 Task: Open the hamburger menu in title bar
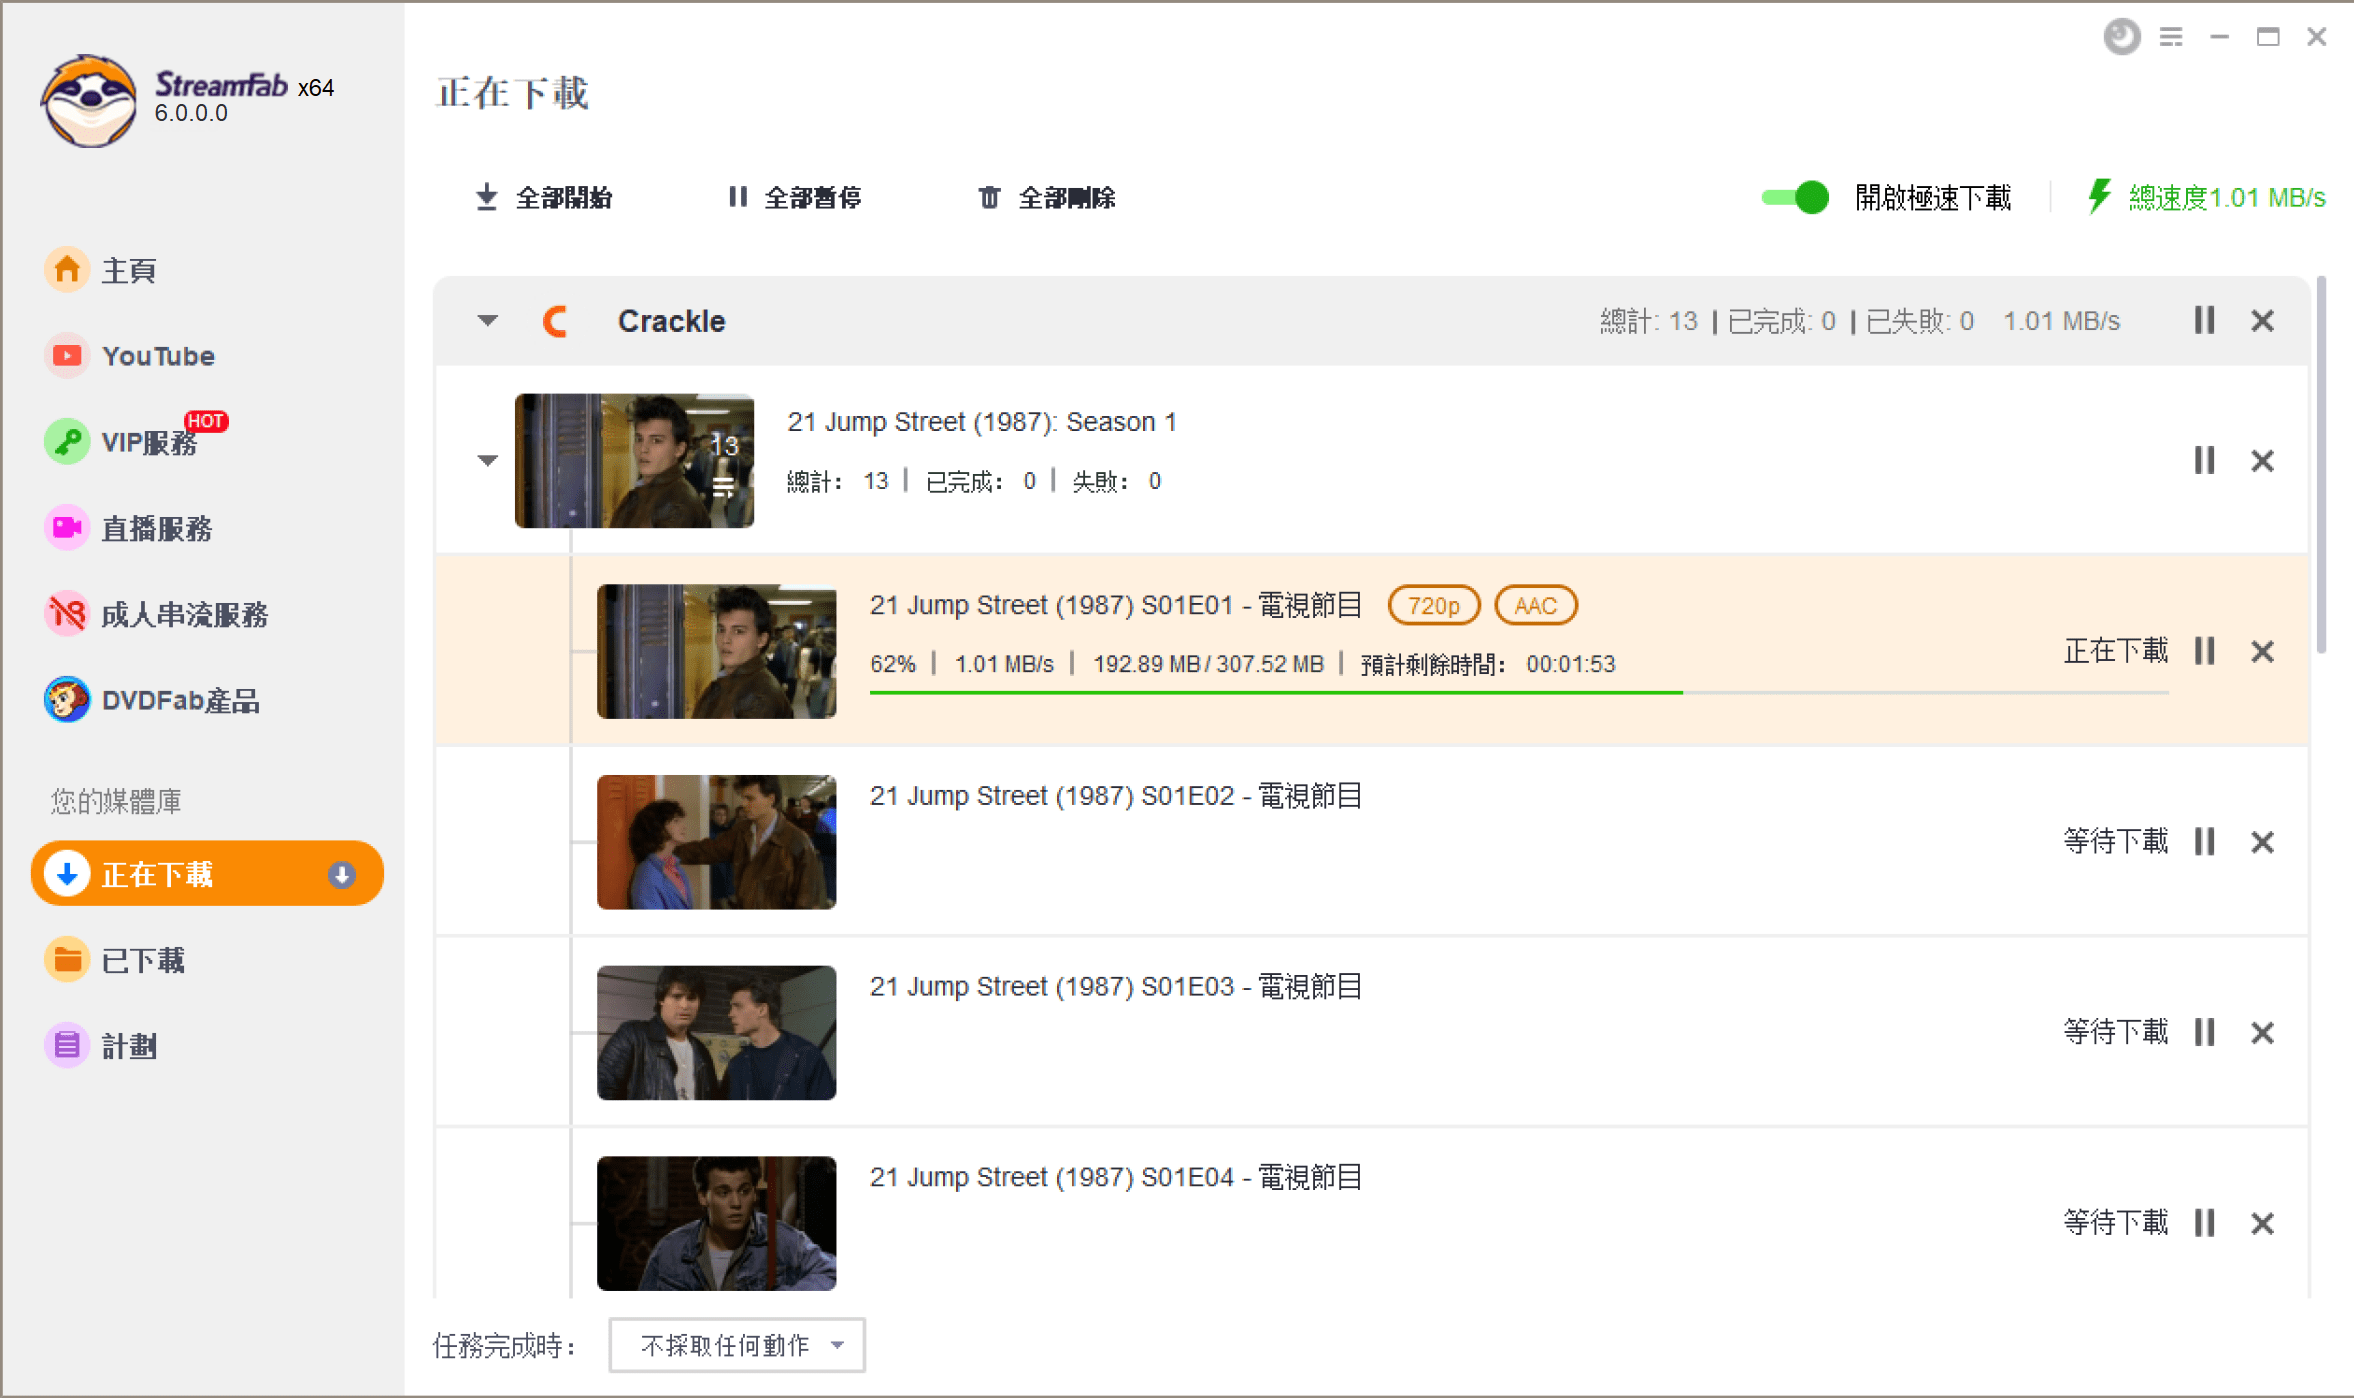(2171, 37)
